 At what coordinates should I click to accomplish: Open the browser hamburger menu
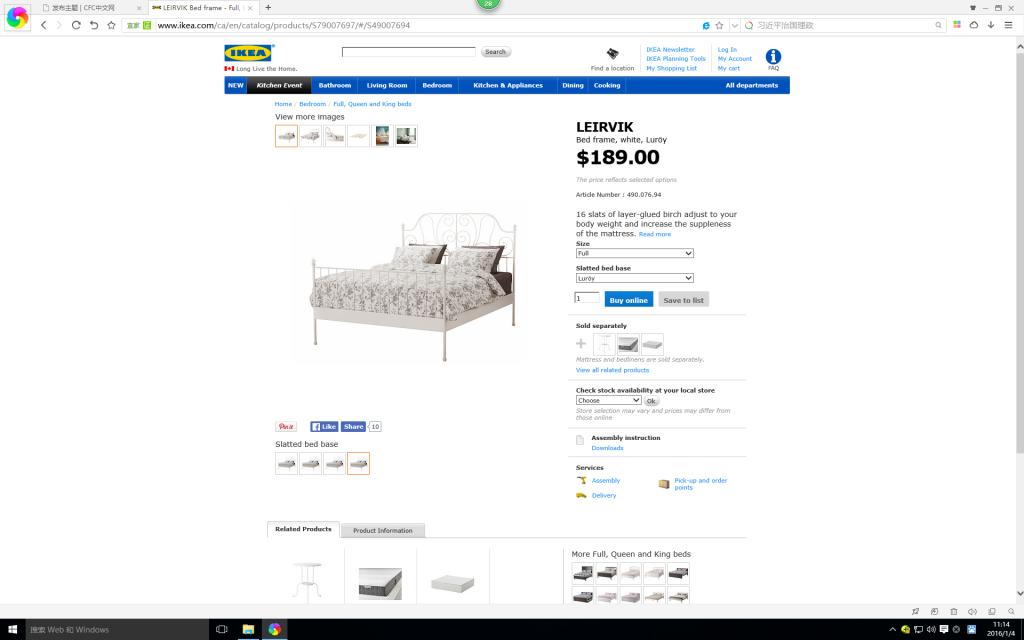(1008, 25)
